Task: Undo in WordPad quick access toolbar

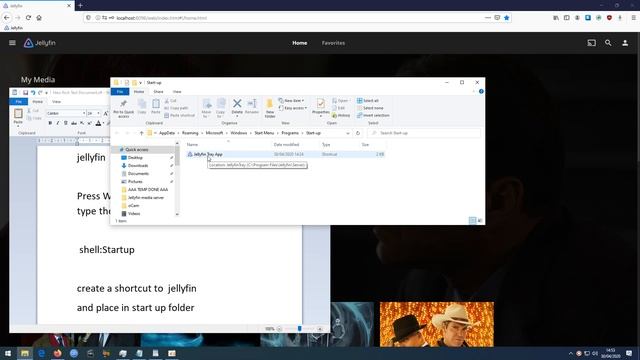Action: [x=33, y=93]
